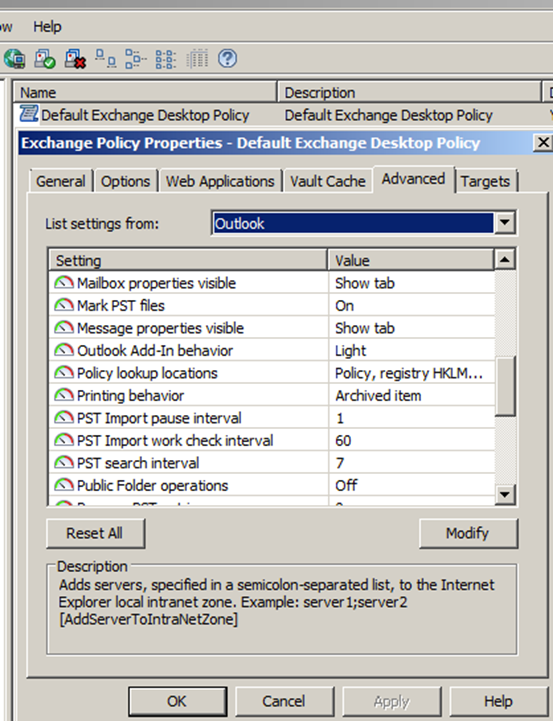
Task: Click gauge icon beside Message properties visible
Action: pos(64,327)
